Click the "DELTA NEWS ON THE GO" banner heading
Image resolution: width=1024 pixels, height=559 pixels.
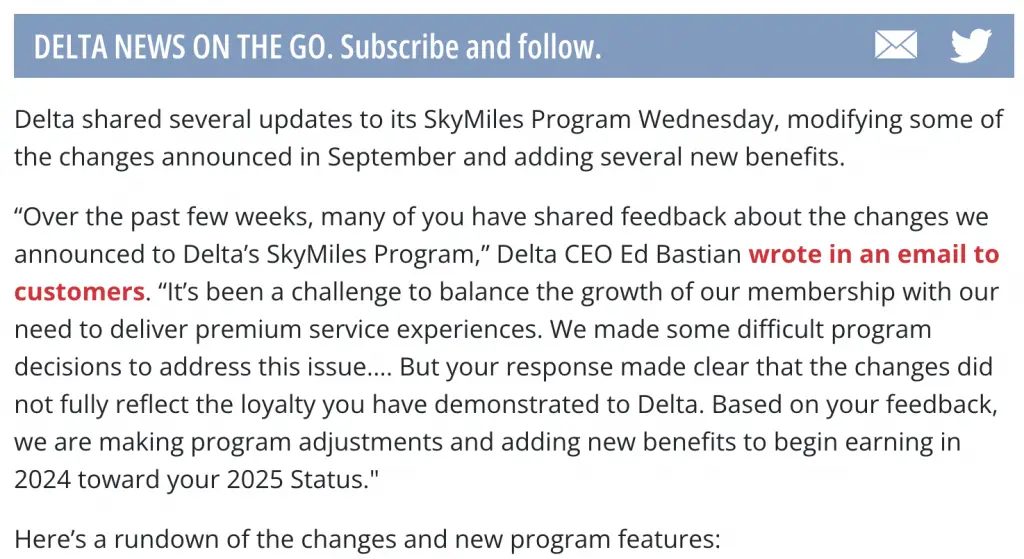click(179, 46)
